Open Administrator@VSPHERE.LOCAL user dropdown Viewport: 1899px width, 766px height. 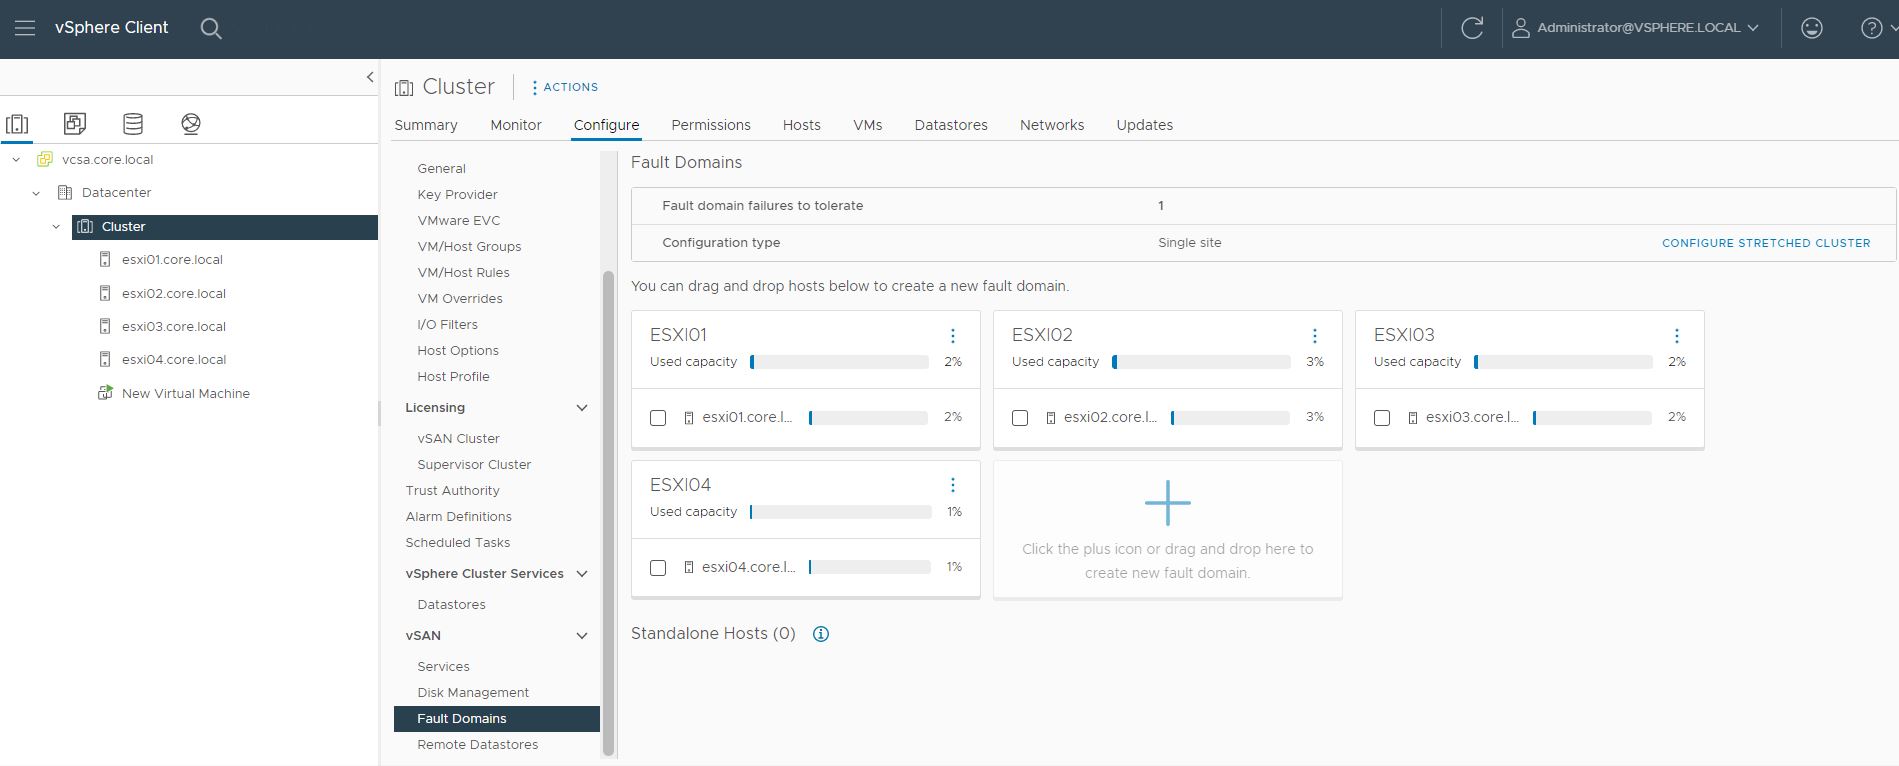pyautogui.click(x=1635, y=28)
